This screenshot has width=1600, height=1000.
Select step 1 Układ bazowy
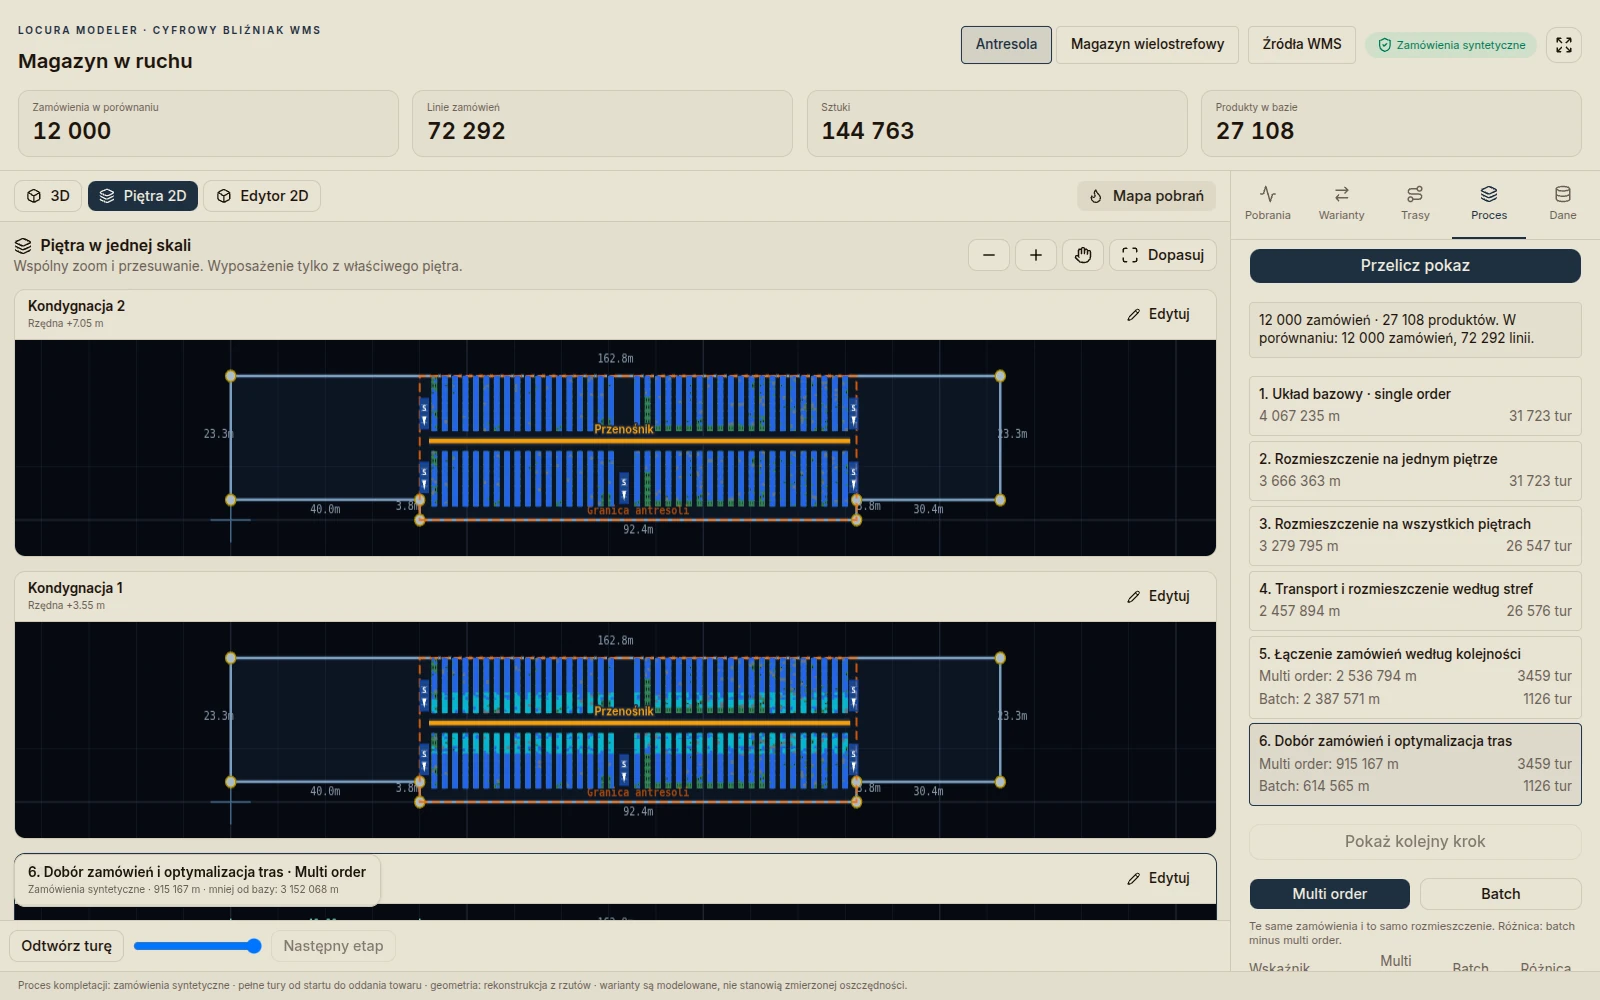click(1415, 405)
